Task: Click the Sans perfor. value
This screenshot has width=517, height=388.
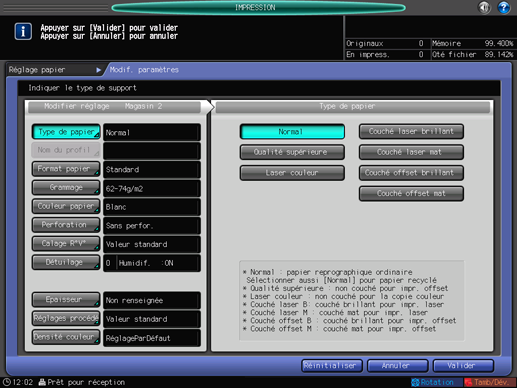Action: (152, 226)
